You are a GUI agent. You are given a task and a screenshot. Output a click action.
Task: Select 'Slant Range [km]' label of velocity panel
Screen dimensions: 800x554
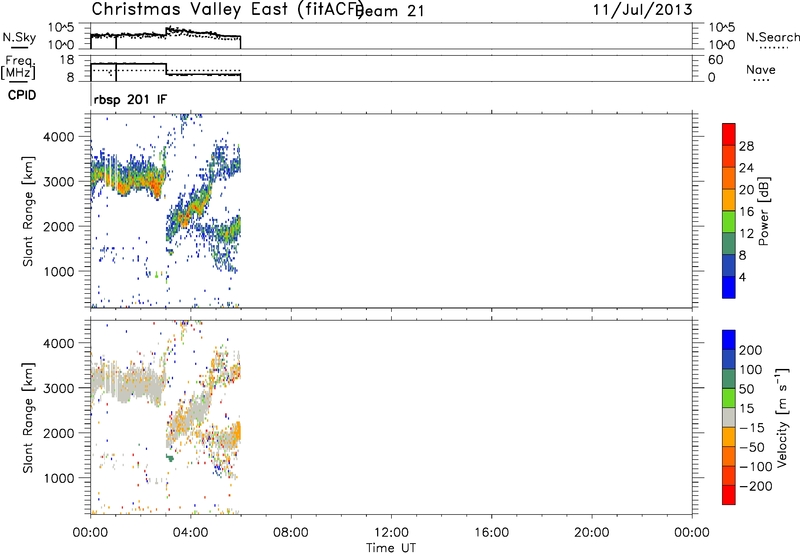tap(28, 418)
